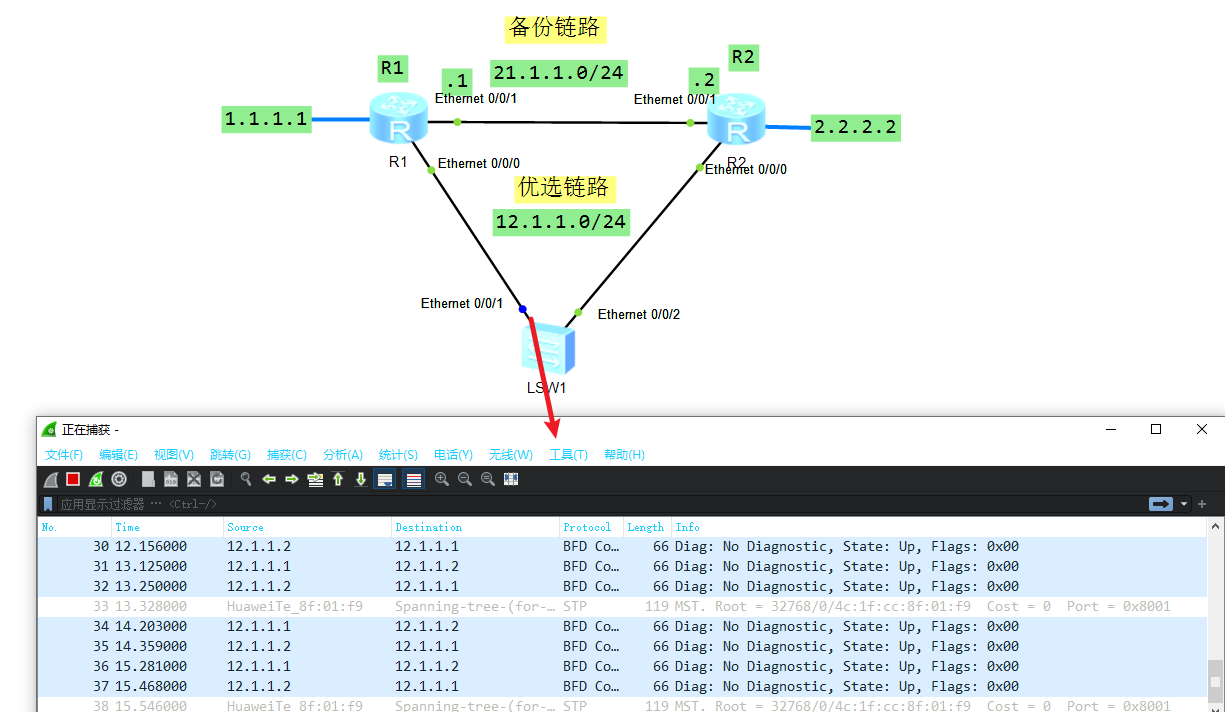This screenshot has height=712, width=1225.
Task: Open the display filter history dropdown
Action: [x=1185, y=504]
